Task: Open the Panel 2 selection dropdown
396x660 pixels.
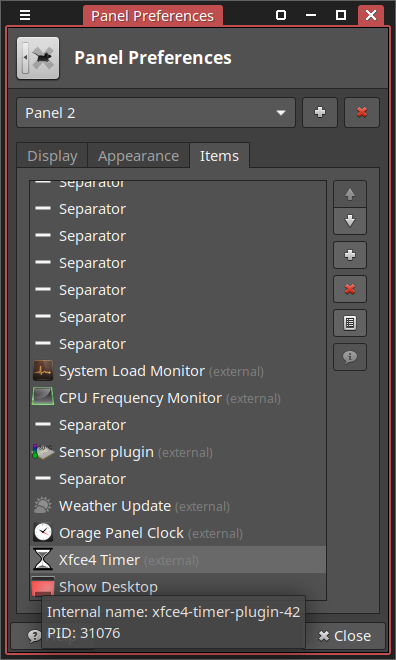Action: 156,113
